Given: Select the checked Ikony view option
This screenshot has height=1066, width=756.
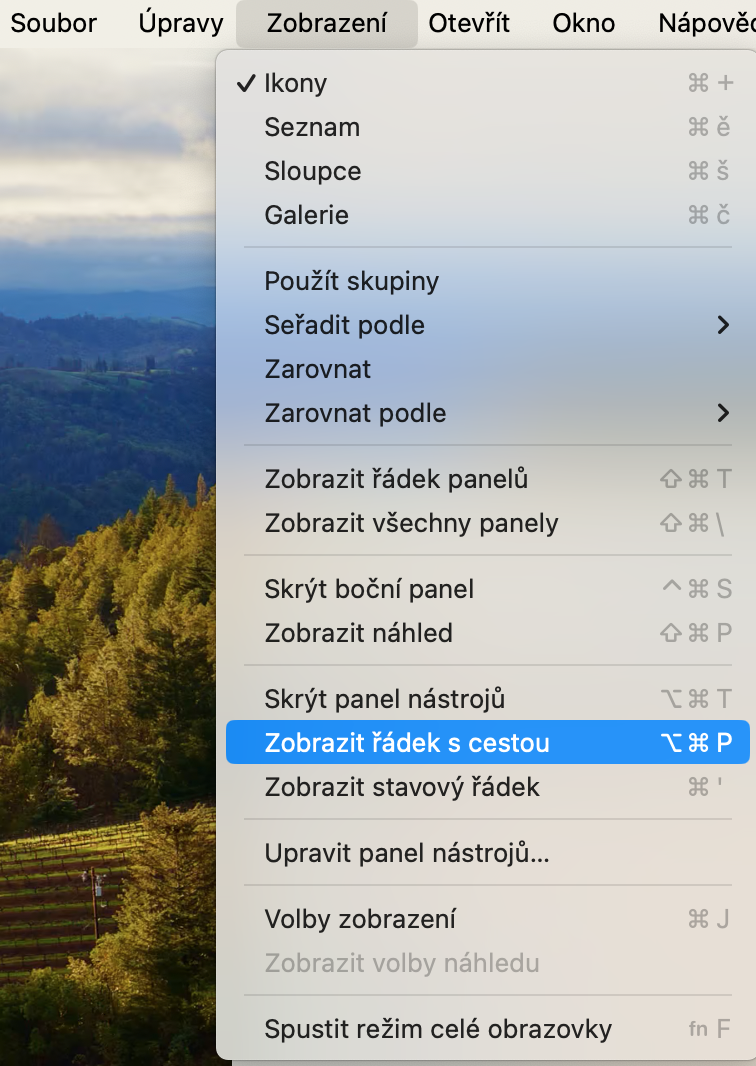Looking at the screenshot, I should point(296,83).
